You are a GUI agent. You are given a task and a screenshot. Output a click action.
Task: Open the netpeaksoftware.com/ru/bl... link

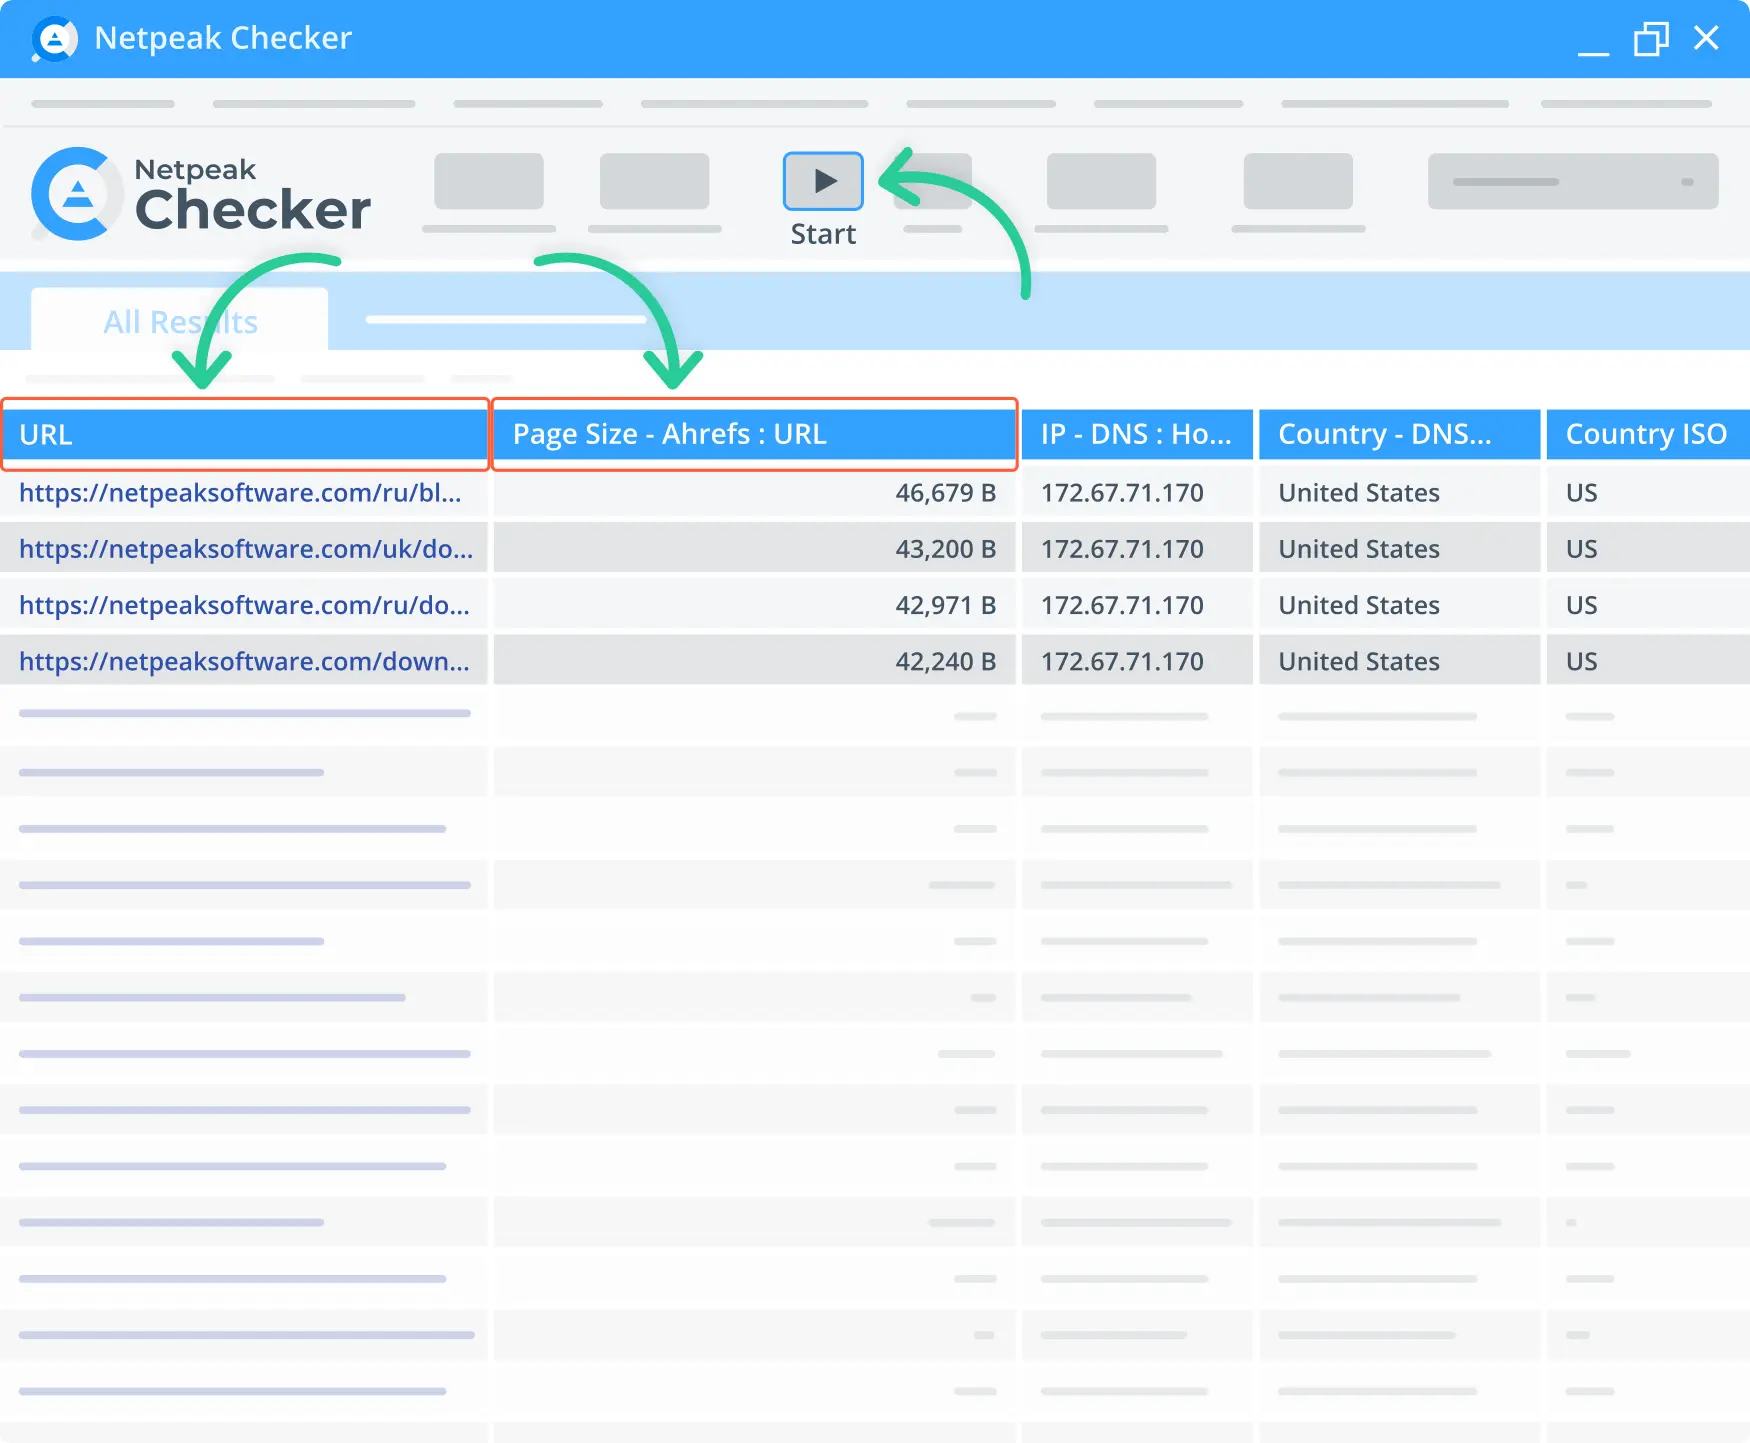click(x=240, y=492)
